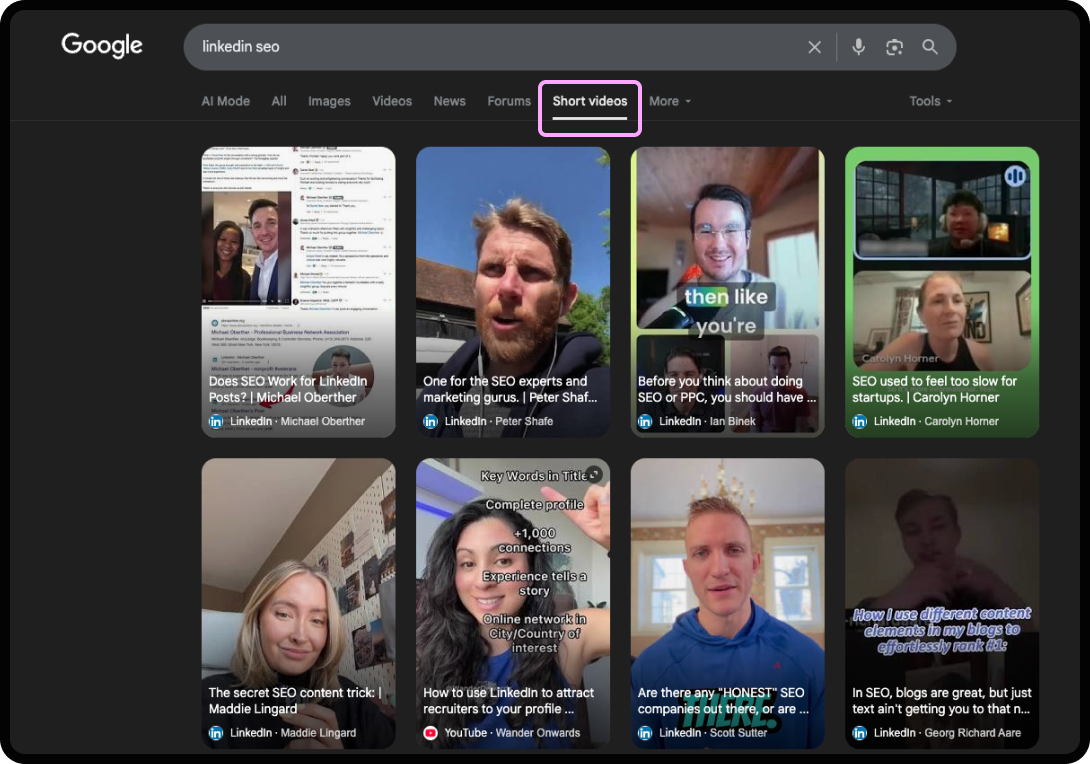Screen dimensions: 1090x764
Task: Open Maddie Lingard's secret SEO content trick video
Action: [x=298, y=603]
